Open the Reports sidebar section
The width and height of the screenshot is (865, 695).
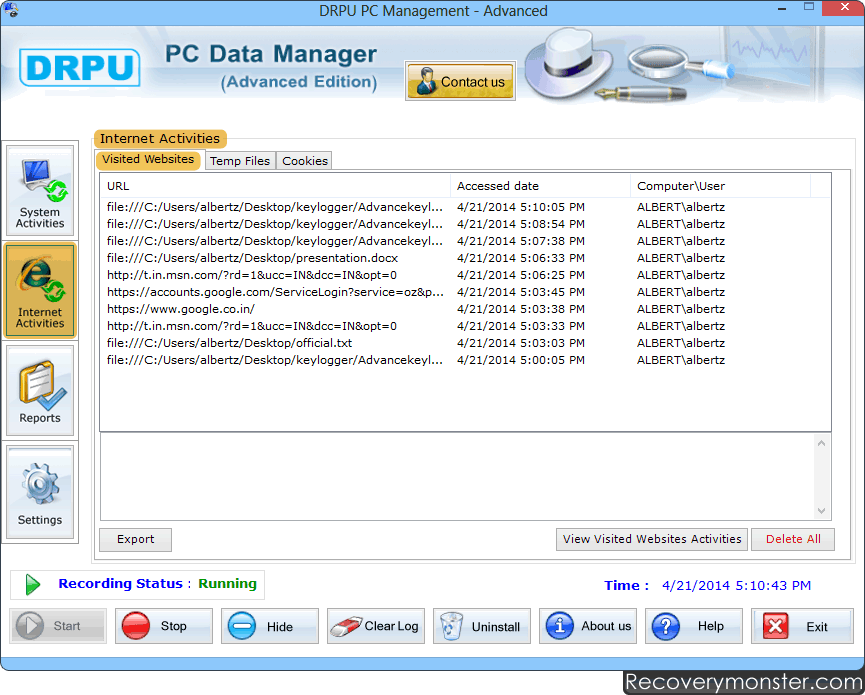pos(40,391)
